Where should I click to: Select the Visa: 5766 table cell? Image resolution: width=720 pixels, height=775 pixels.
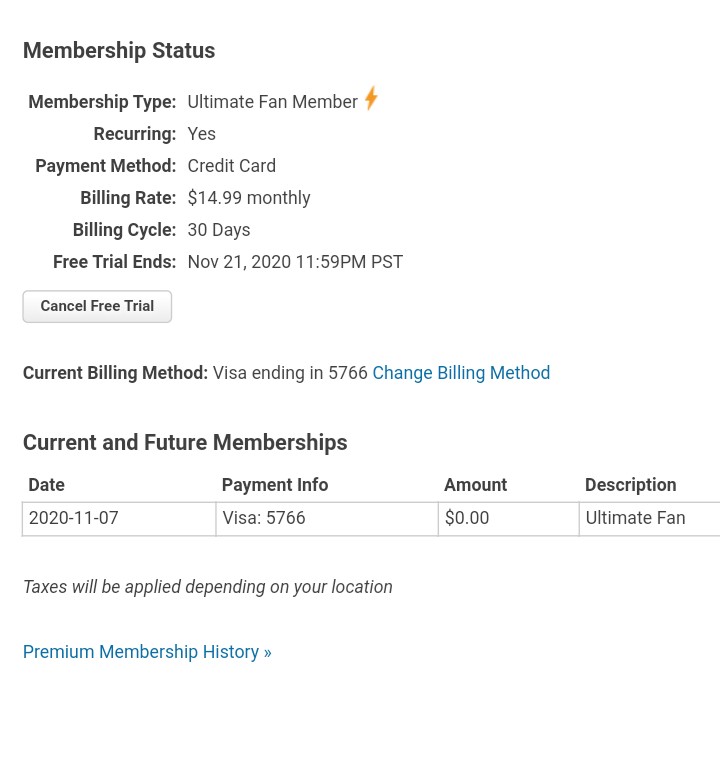coord(327,518)
